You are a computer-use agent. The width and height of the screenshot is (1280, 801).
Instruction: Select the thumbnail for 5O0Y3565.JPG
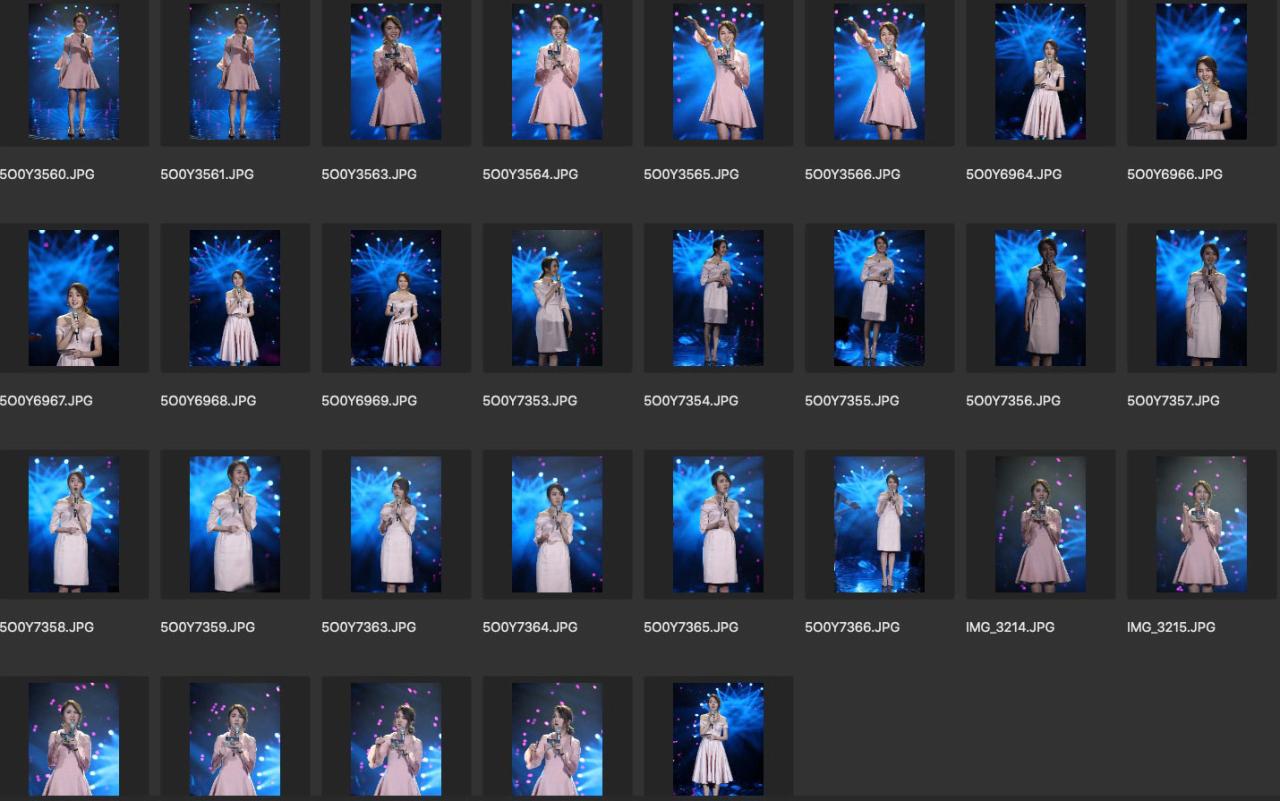pos(717,72)
